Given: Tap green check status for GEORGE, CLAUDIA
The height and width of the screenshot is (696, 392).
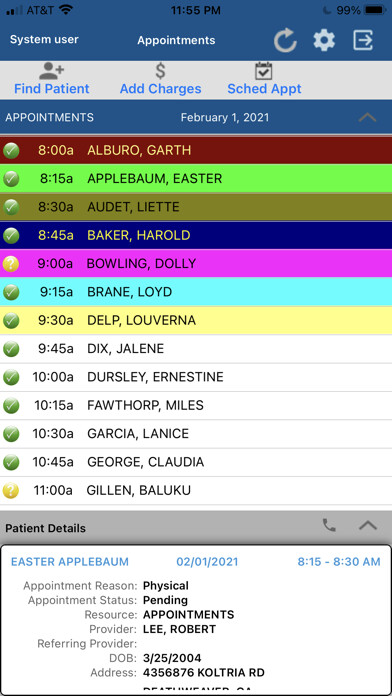Looking at the screenshot, I should 11,462.
